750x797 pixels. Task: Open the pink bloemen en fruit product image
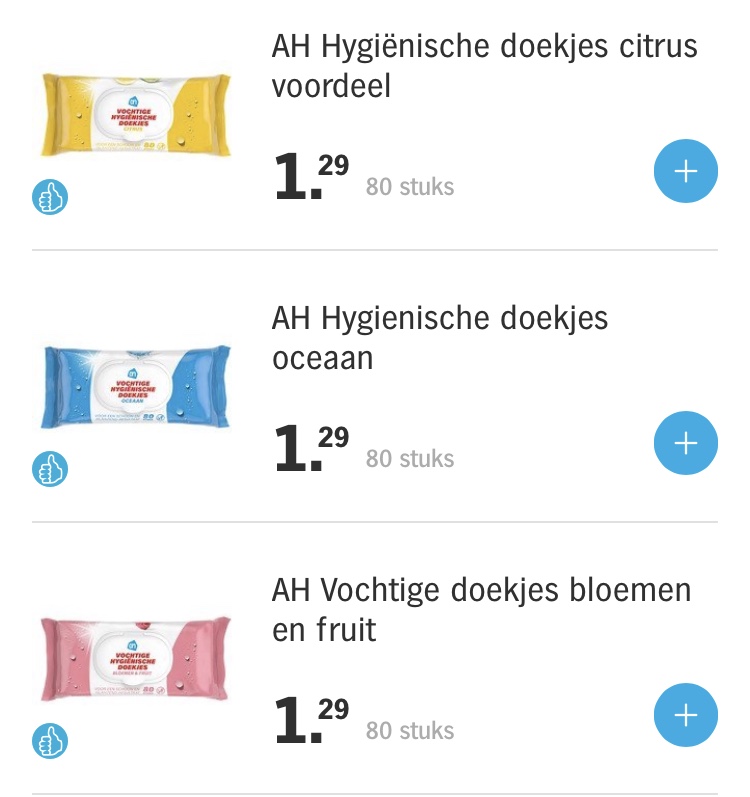[x=136, y=659]
